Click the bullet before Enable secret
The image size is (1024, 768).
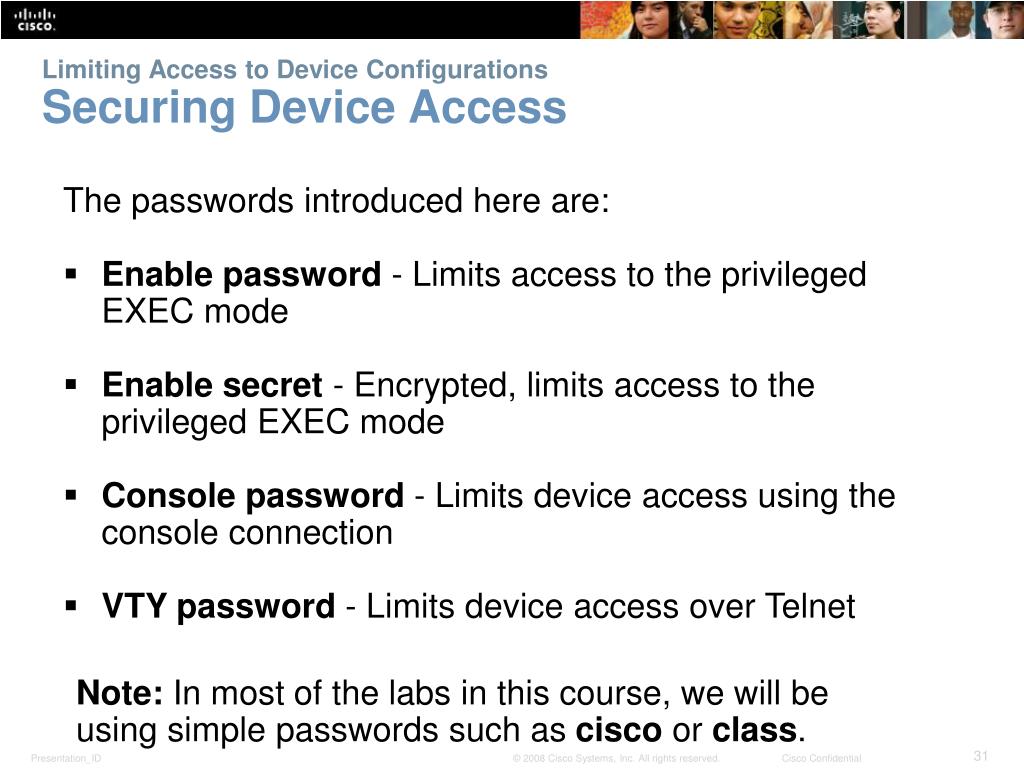tap(71, 384)
